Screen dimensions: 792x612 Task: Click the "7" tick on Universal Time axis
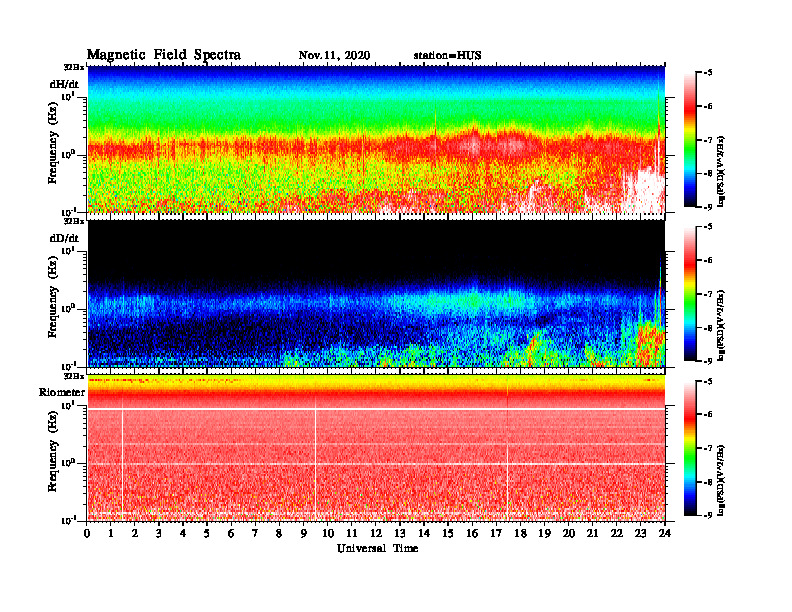[255, 534]
